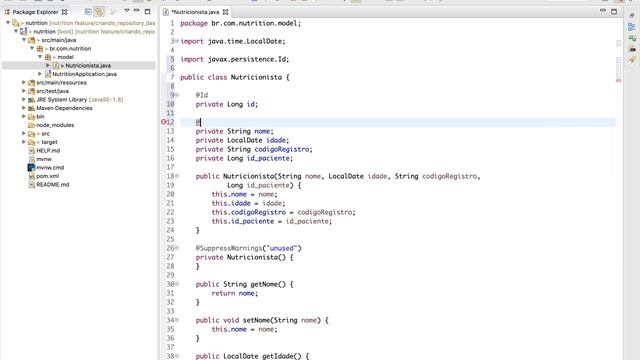Click the pom.xml file icon
The height and width of the screenshot is (360, 640).
click(x=32, y=176)
